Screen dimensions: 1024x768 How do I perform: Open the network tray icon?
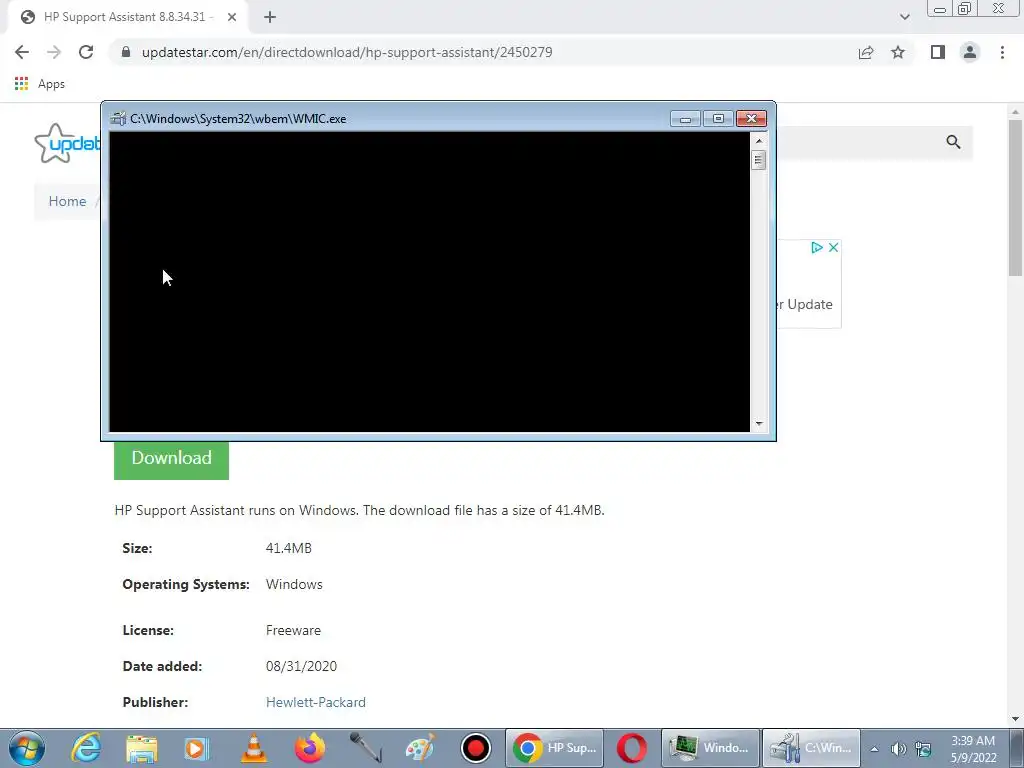pyautogui.click(x=923, y=749)
